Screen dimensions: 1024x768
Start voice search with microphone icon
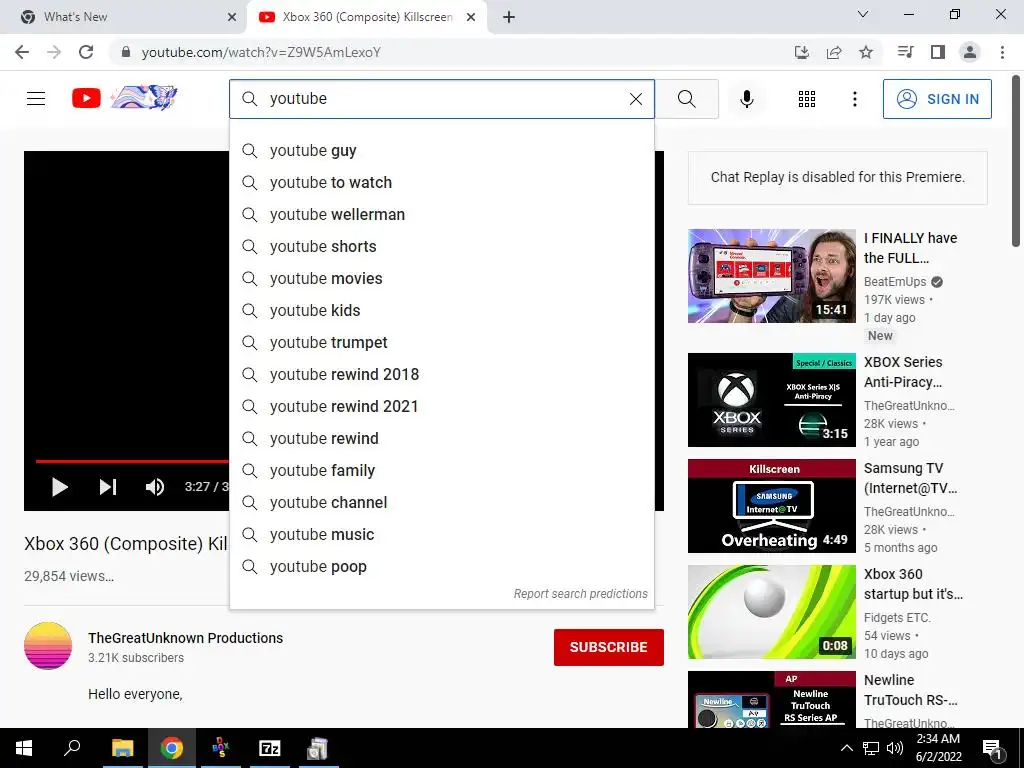(746, 99)
